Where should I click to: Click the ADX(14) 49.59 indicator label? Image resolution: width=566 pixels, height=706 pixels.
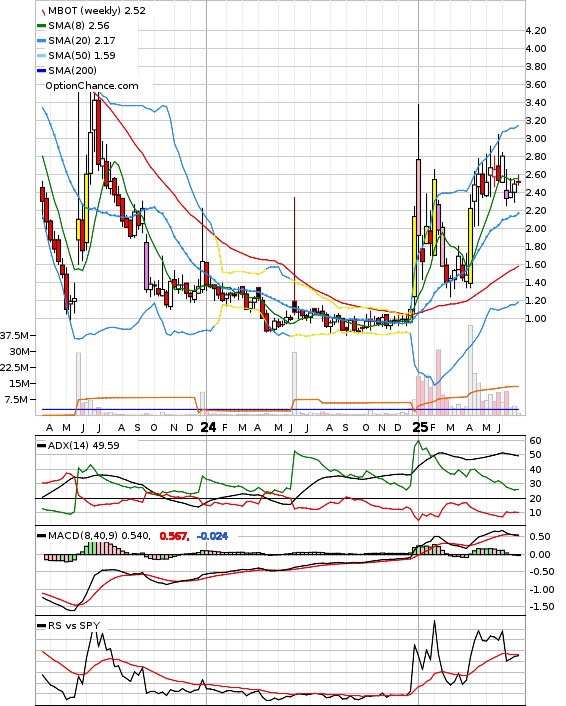coord(83,445)
